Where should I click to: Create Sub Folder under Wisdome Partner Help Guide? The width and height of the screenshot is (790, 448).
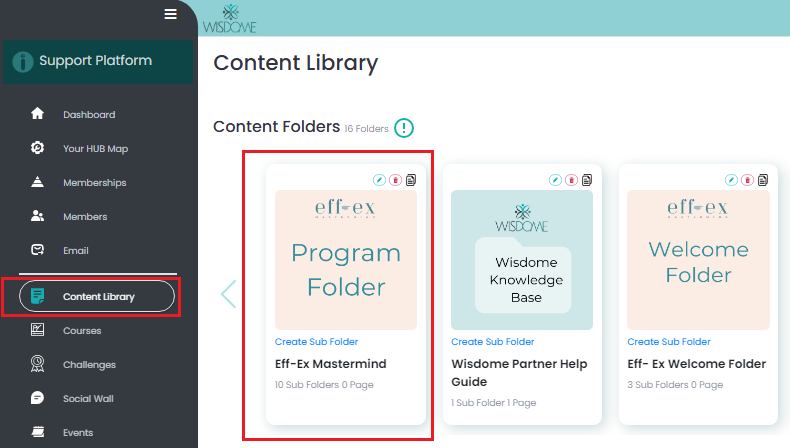[493, 342]
